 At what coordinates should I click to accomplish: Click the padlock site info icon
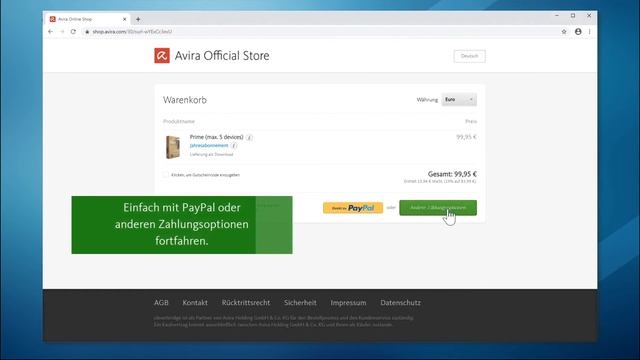pyautogui.click(x=87, y=31)
